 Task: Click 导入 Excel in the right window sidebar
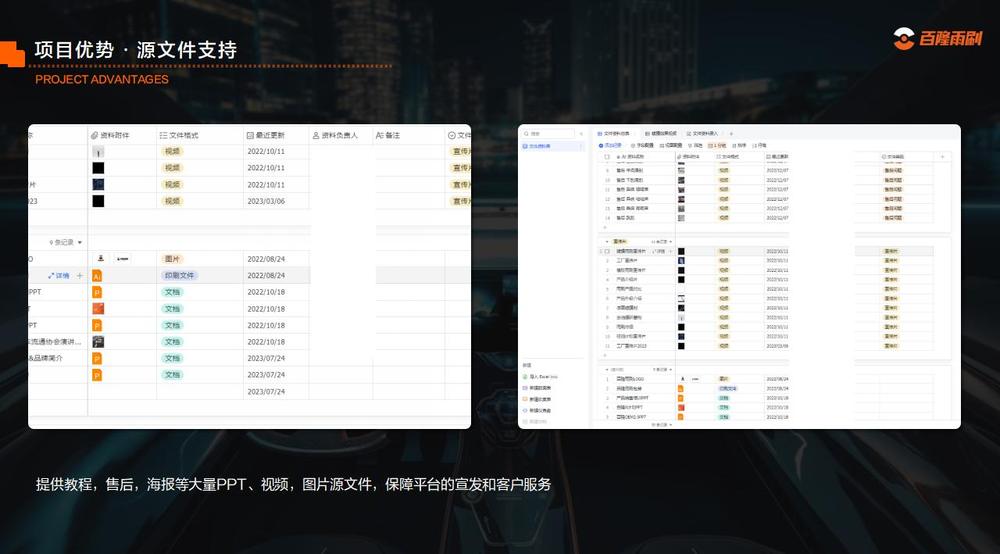coord(540,377)
